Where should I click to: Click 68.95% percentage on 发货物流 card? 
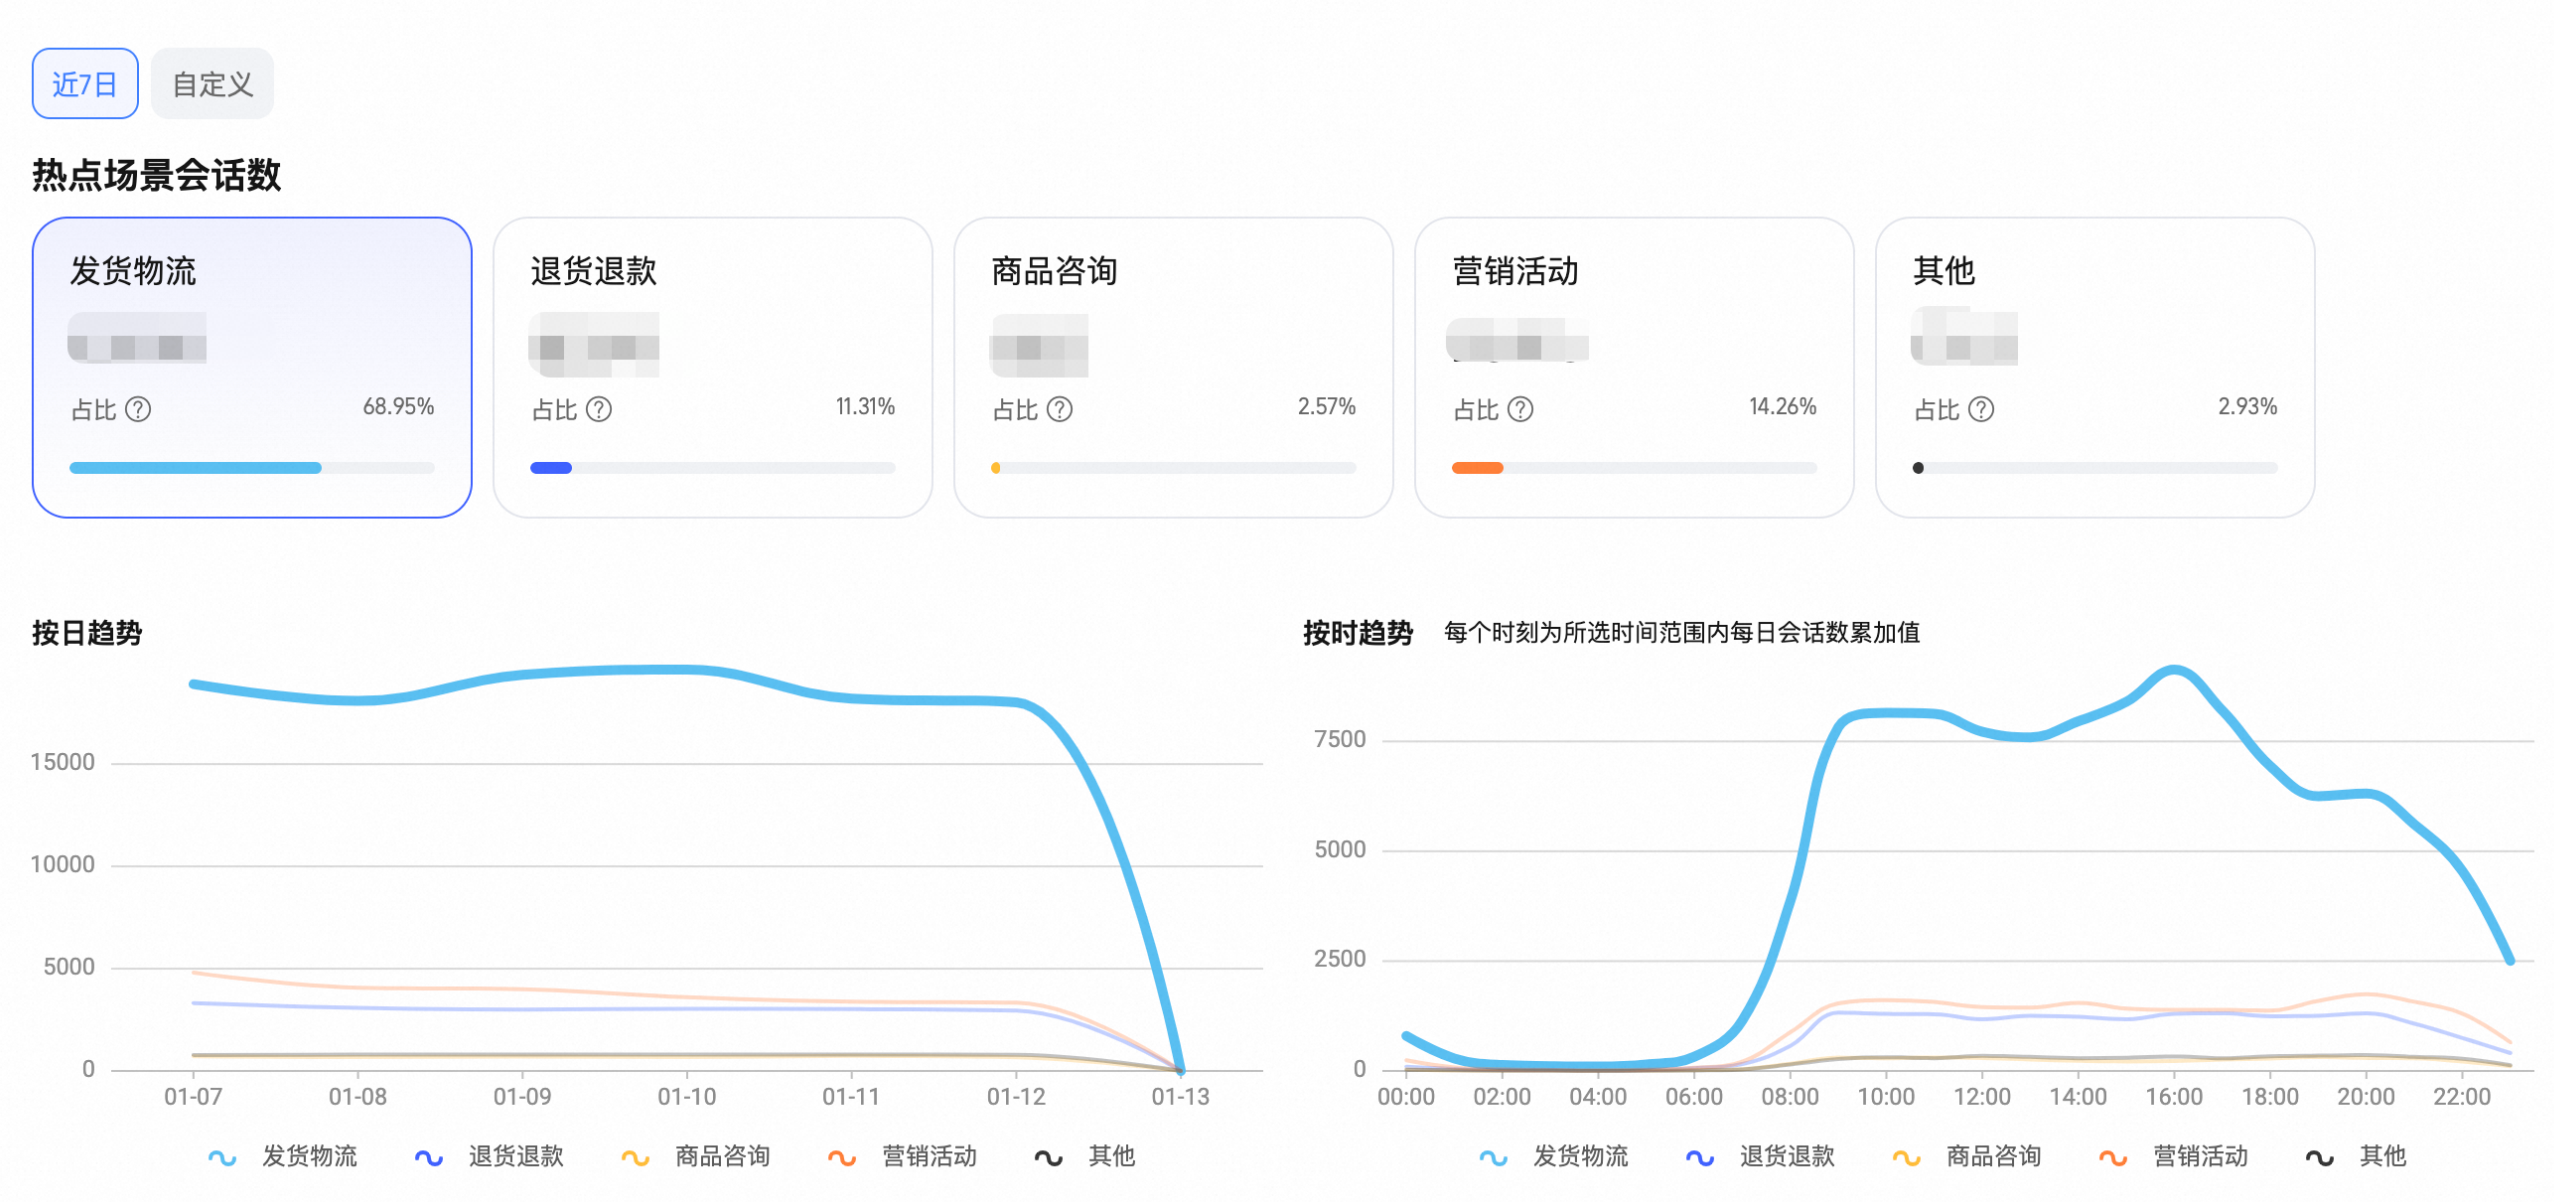pos(398,407)
